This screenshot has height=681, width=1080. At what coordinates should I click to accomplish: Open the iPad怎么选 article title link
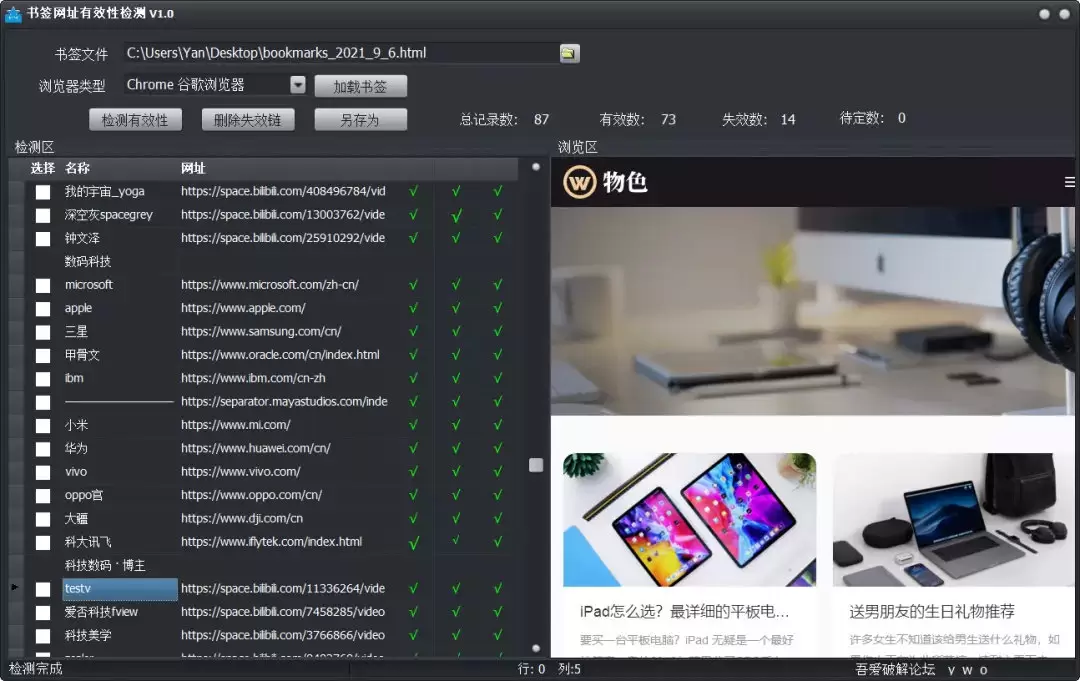[684, 611]
